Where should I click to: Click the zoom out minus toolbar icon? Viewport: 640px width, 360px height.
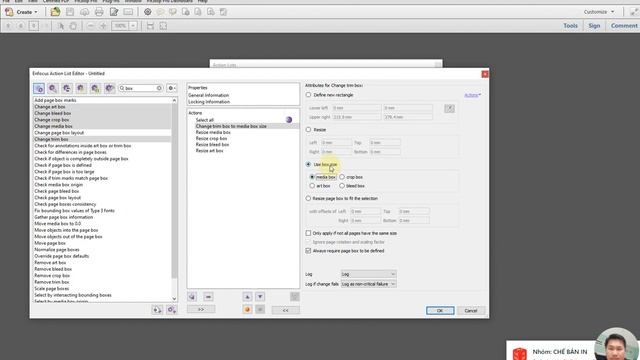click(x=91, y=26)
